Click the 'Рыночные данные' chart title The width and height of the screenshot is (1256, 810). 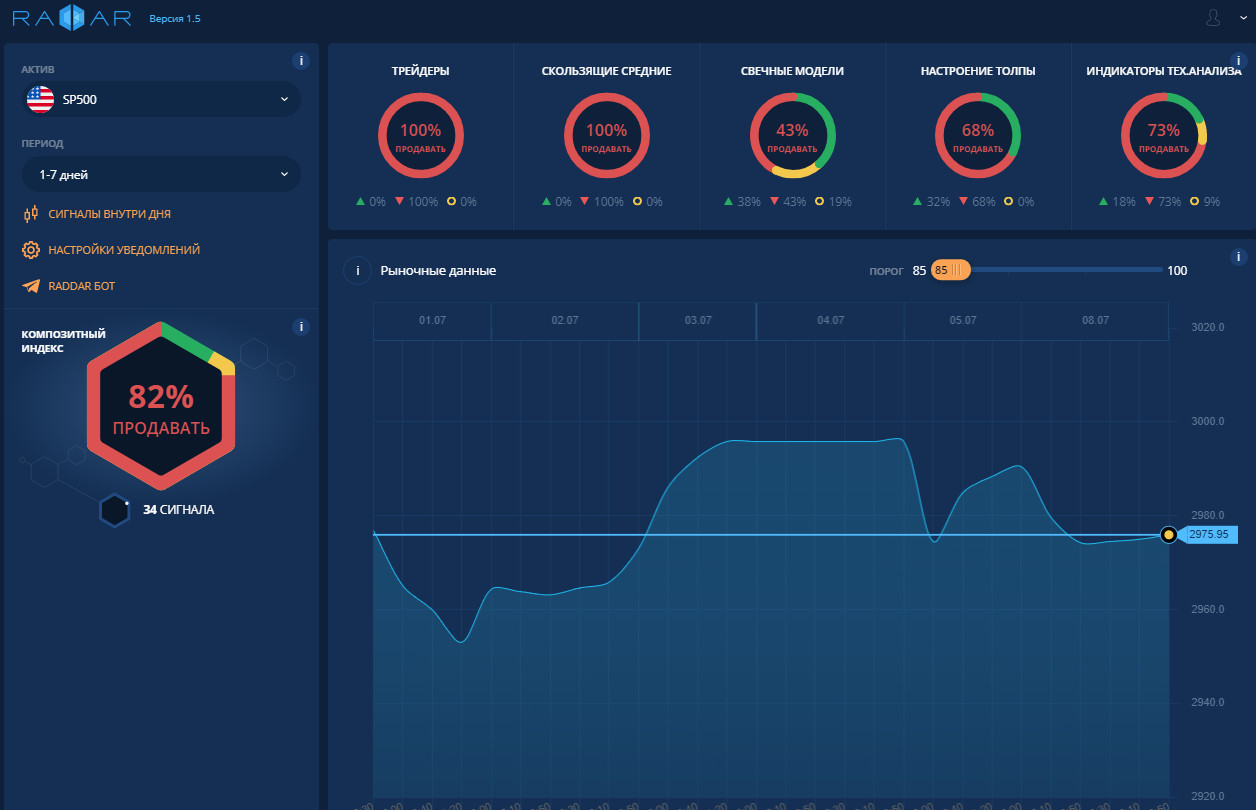[x=438, y=270]
